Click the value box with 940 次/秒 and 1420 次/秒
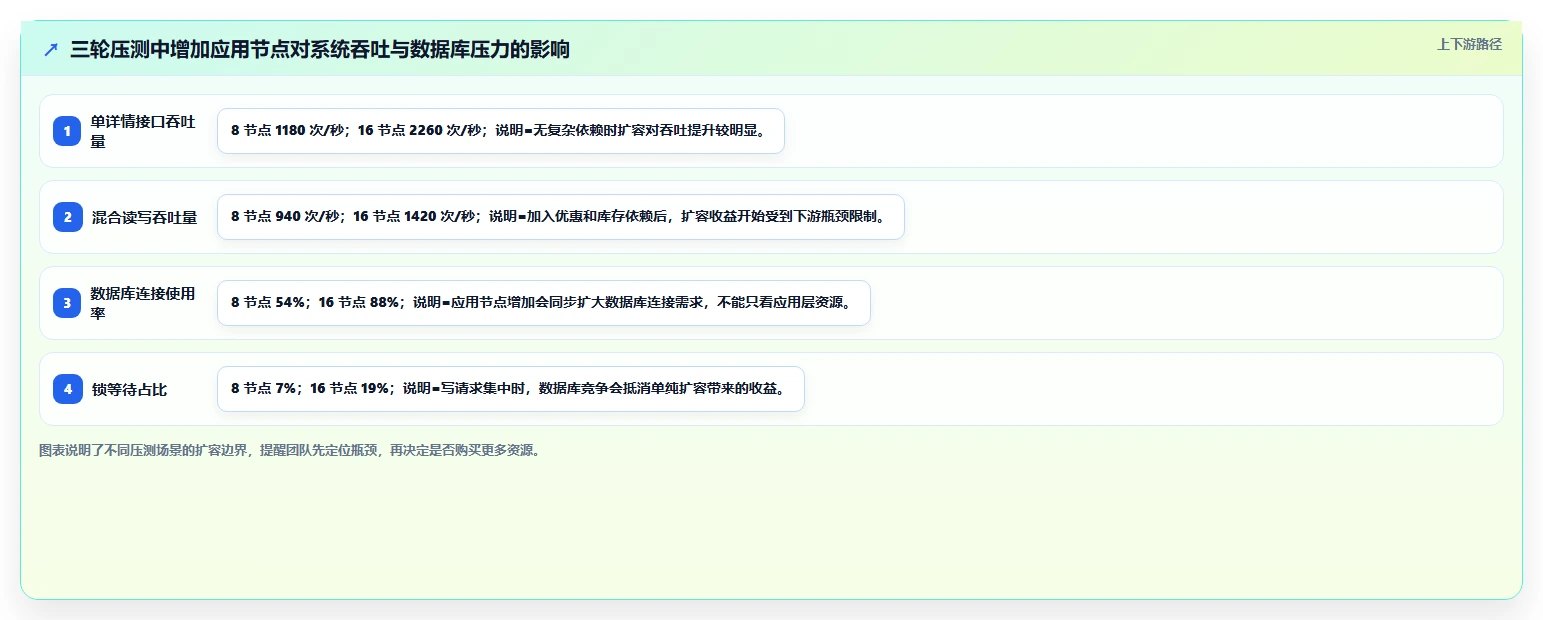The image size is (1543, 620). tap(561, 217)
